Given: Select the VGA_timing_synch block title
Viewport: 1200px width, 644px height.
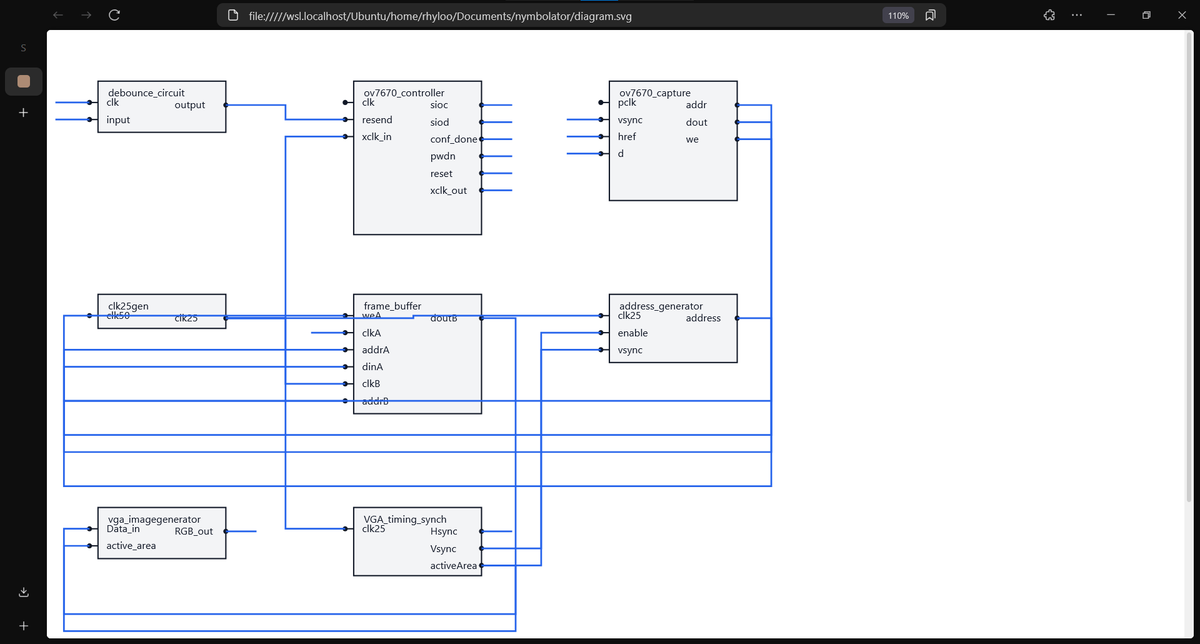Looking at the screenshot, I should tap(405, 520).
